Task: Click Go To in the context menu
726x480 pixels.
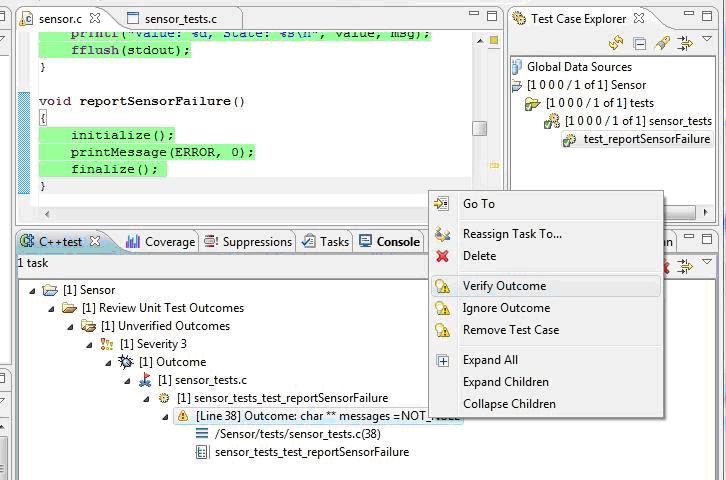Action: 478,204
